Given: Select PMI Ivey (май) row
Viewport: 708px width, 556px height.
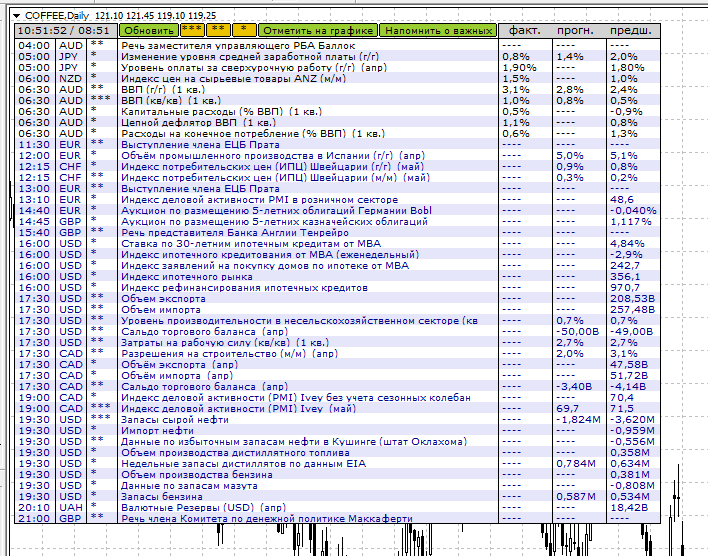Looking at the screenshot, I should pyautogui.click(x=337, y=409).
